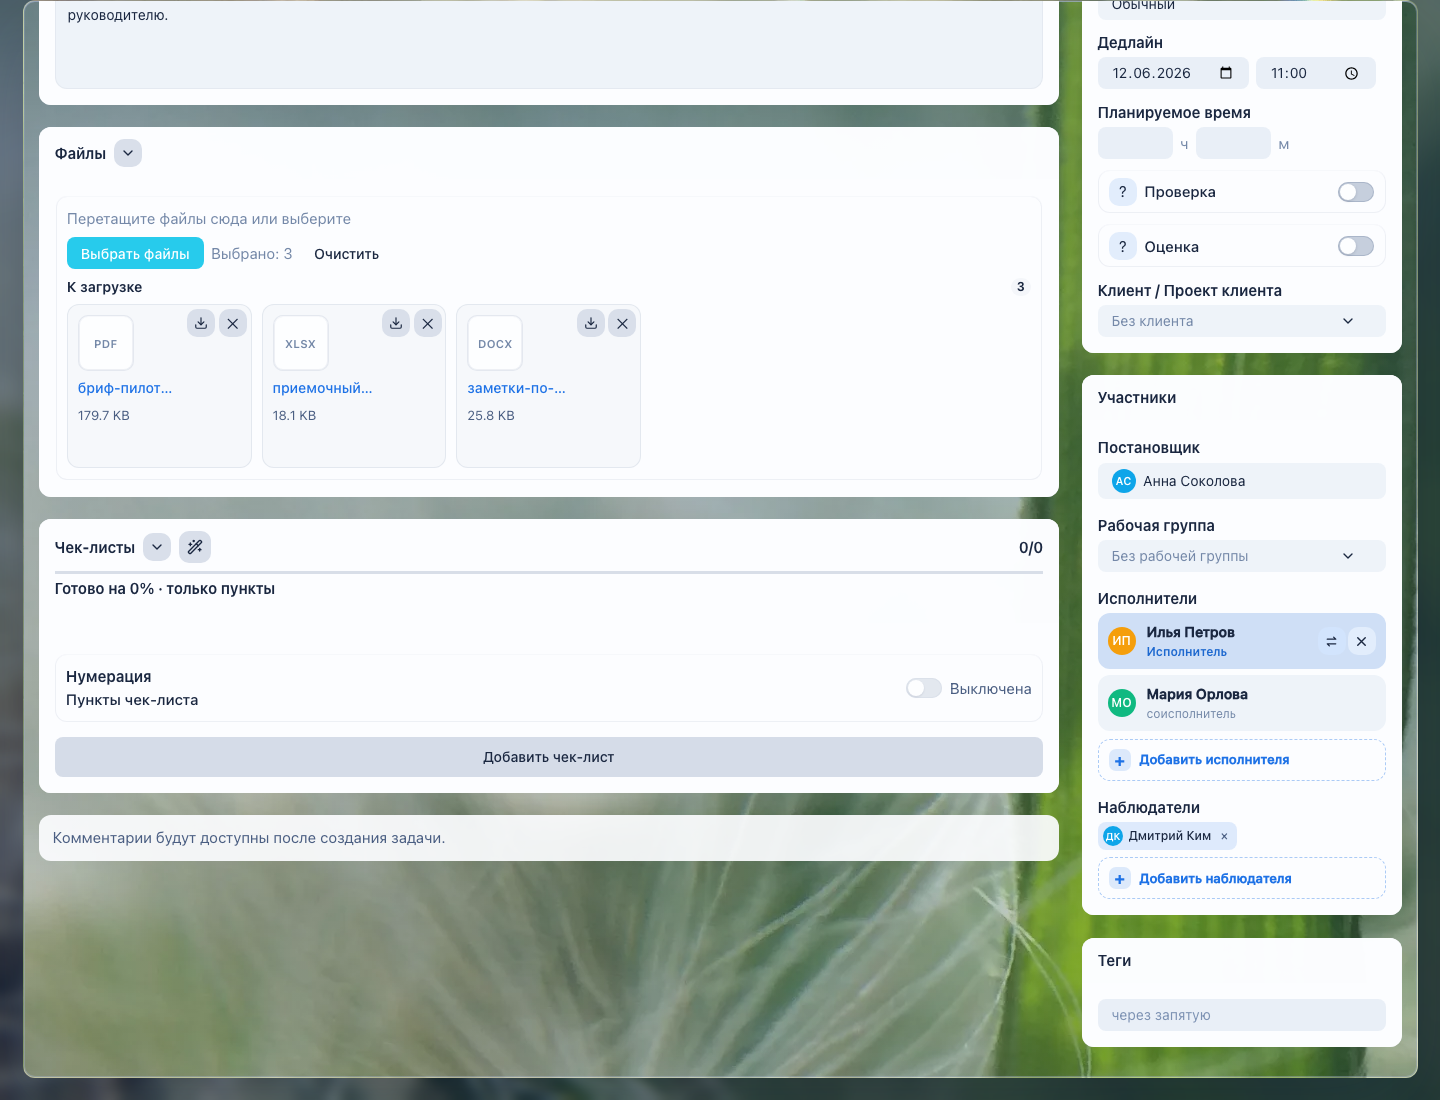This screenshot has width=1440, height=1100.
Task: Download the бриф-пилот PDF file
Action: [201, 323]
